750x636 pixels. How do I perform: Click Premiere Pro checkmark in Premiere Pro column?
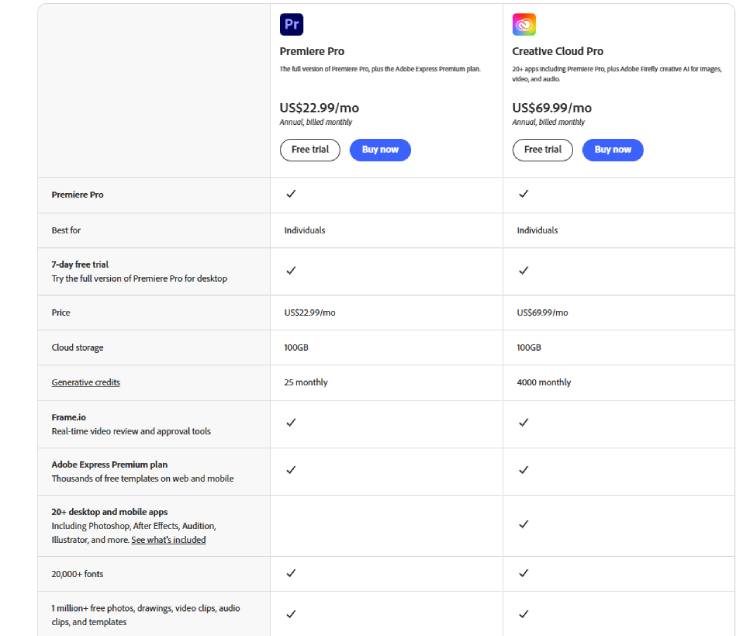[291, 194]
